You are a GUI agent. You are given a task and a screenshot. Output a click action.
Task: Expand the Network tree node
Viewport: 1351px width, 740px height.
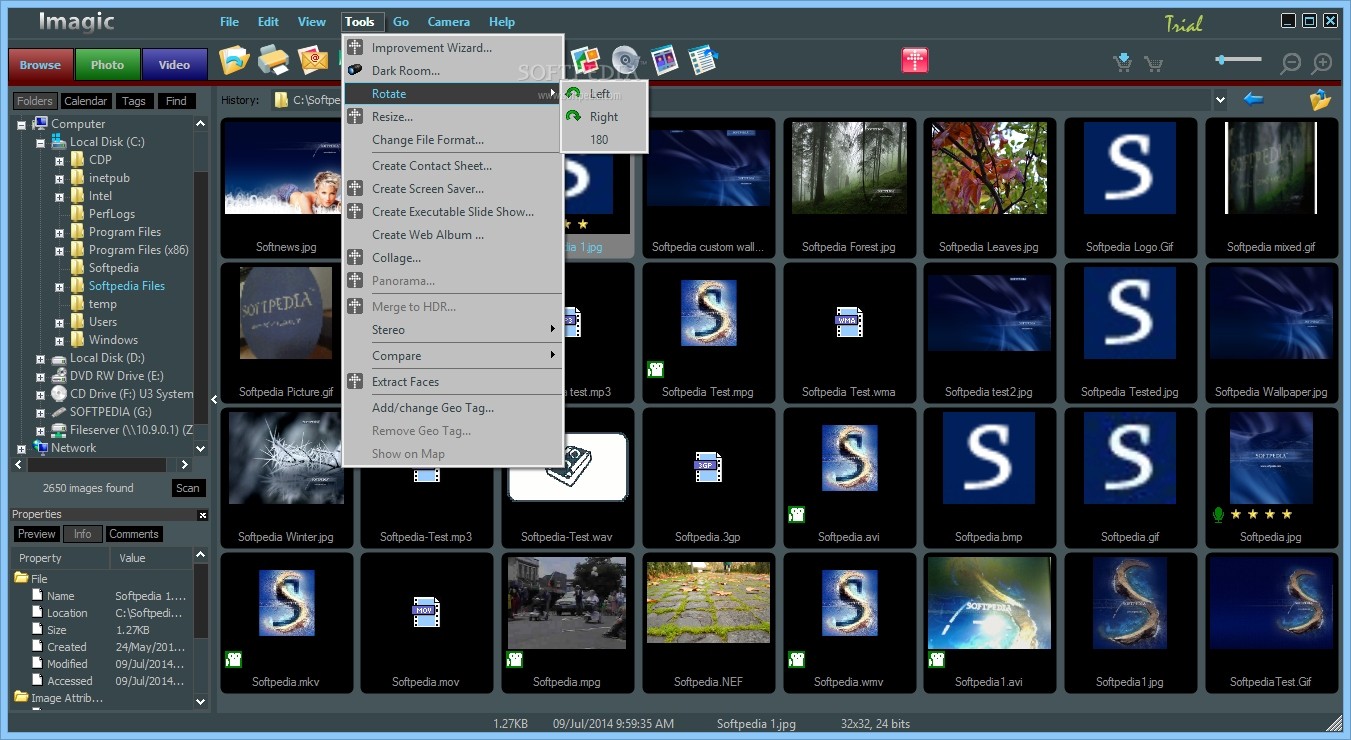pyautogui.click(x=22, y=448)
